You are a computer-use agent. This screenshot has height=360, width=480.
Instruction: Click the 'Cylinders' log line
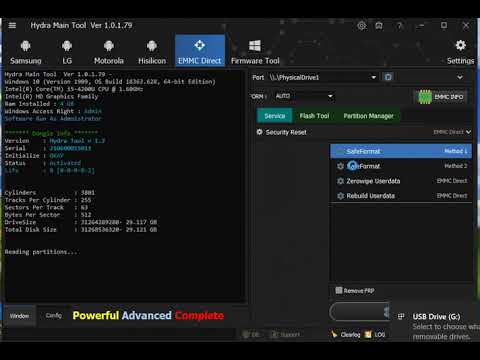[50, 193]
